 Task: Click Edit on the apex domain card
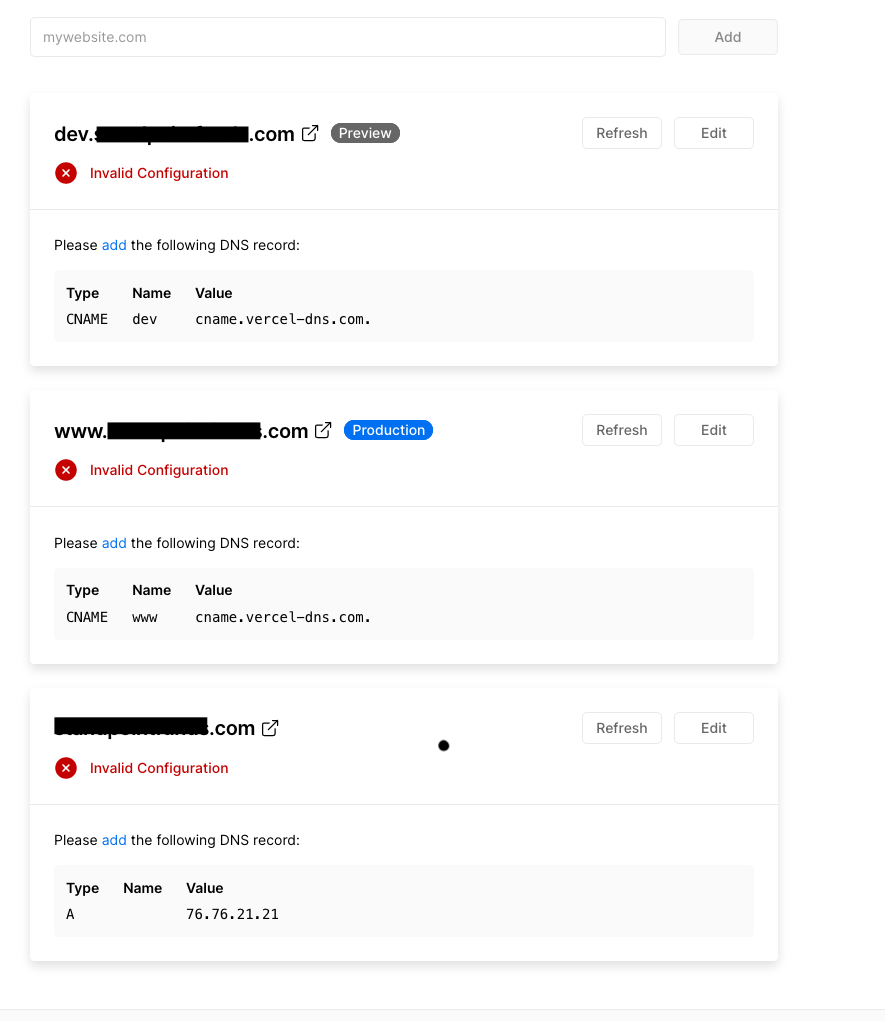pos(713,727)
